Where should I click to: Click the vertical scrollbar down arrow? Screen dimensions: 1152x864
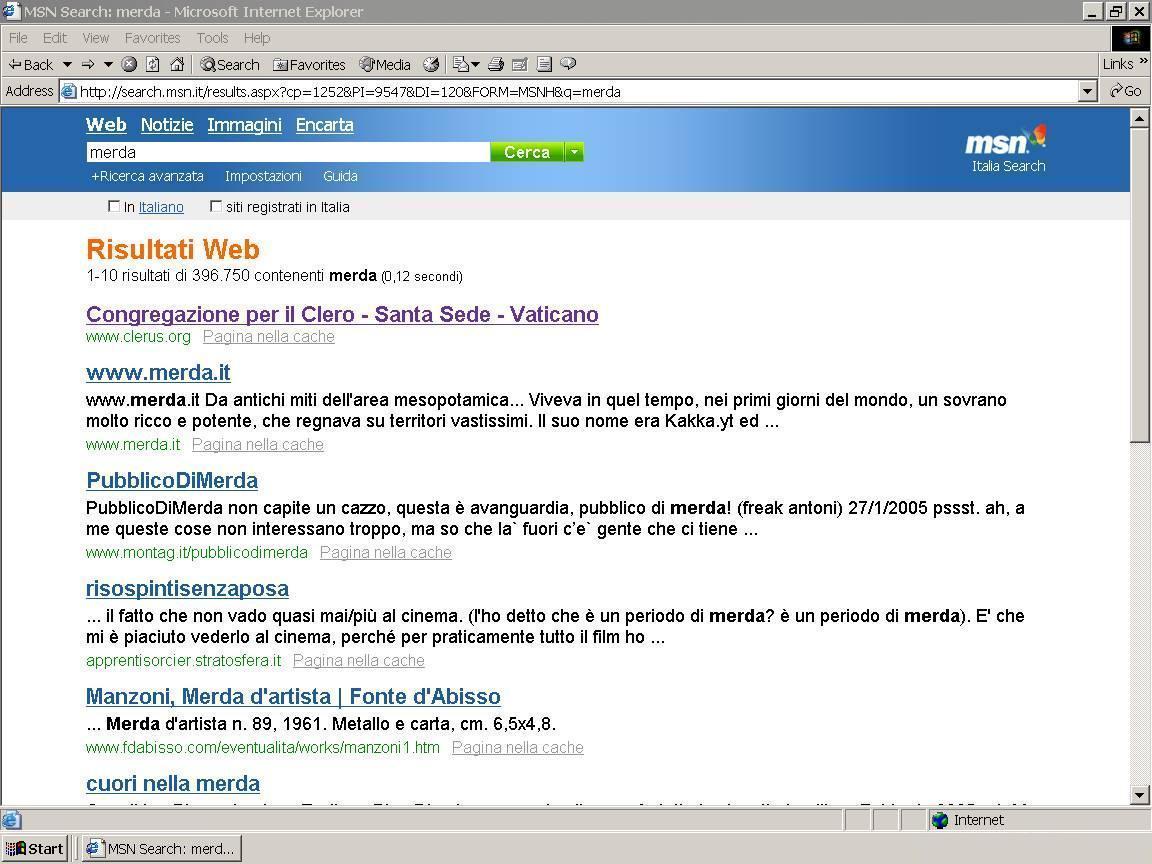[x=1139, y=795]
